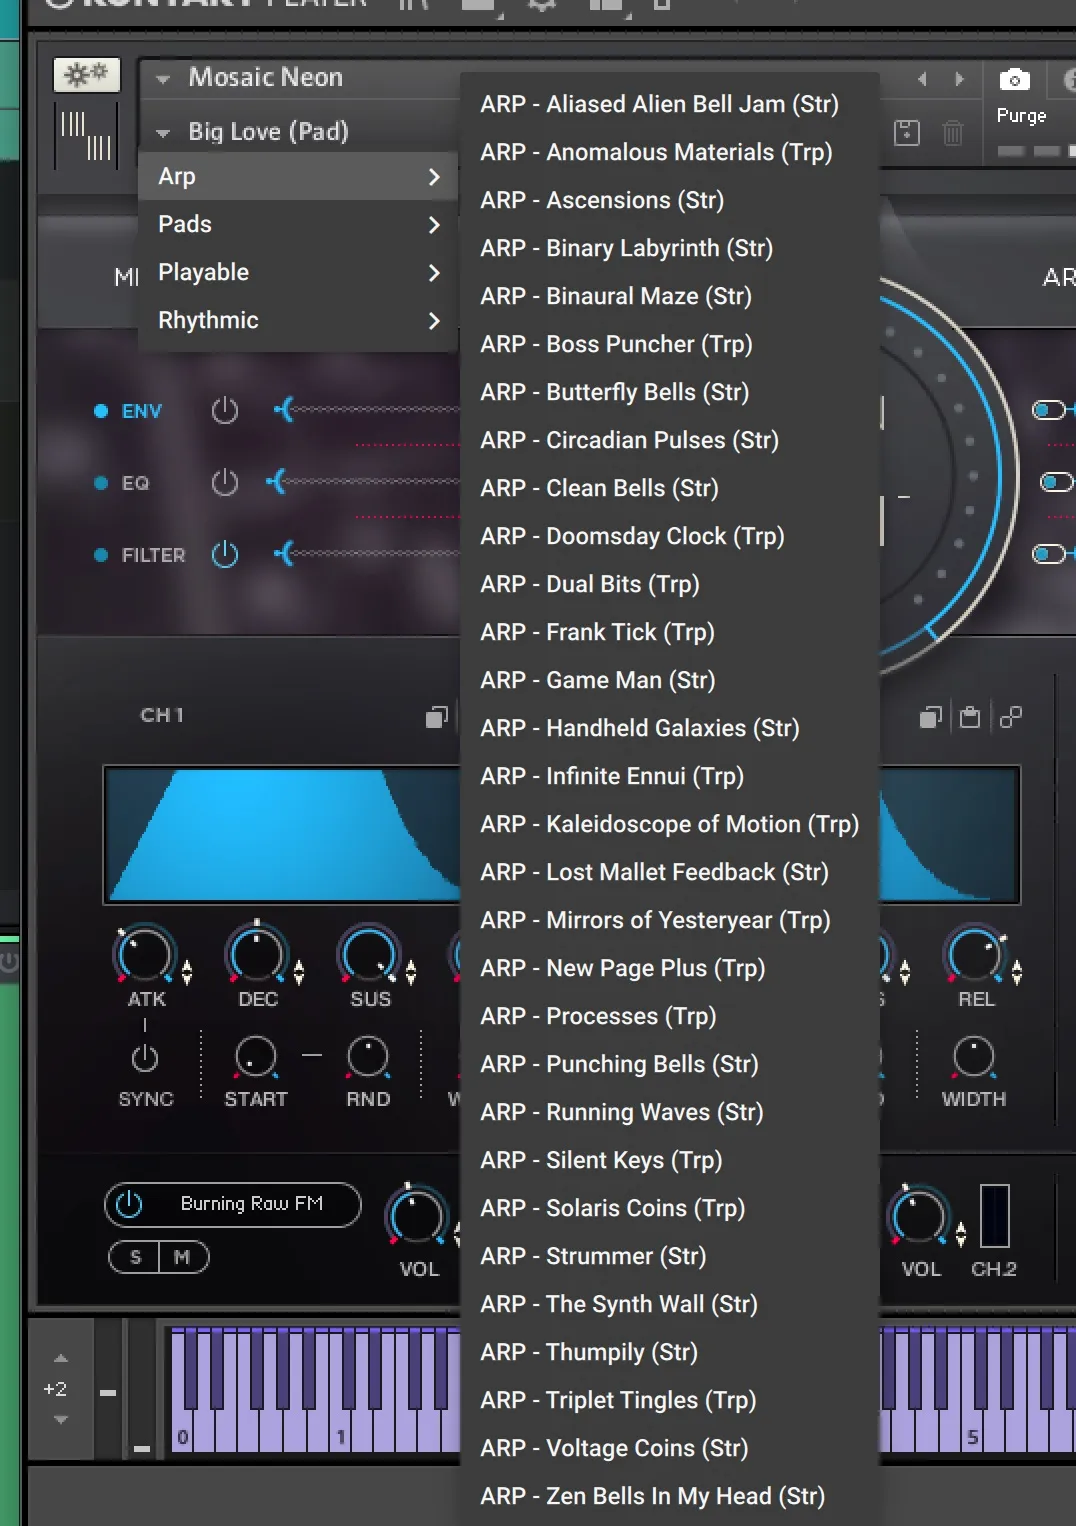Click the paste clipboard icon

tap(970, 717)
